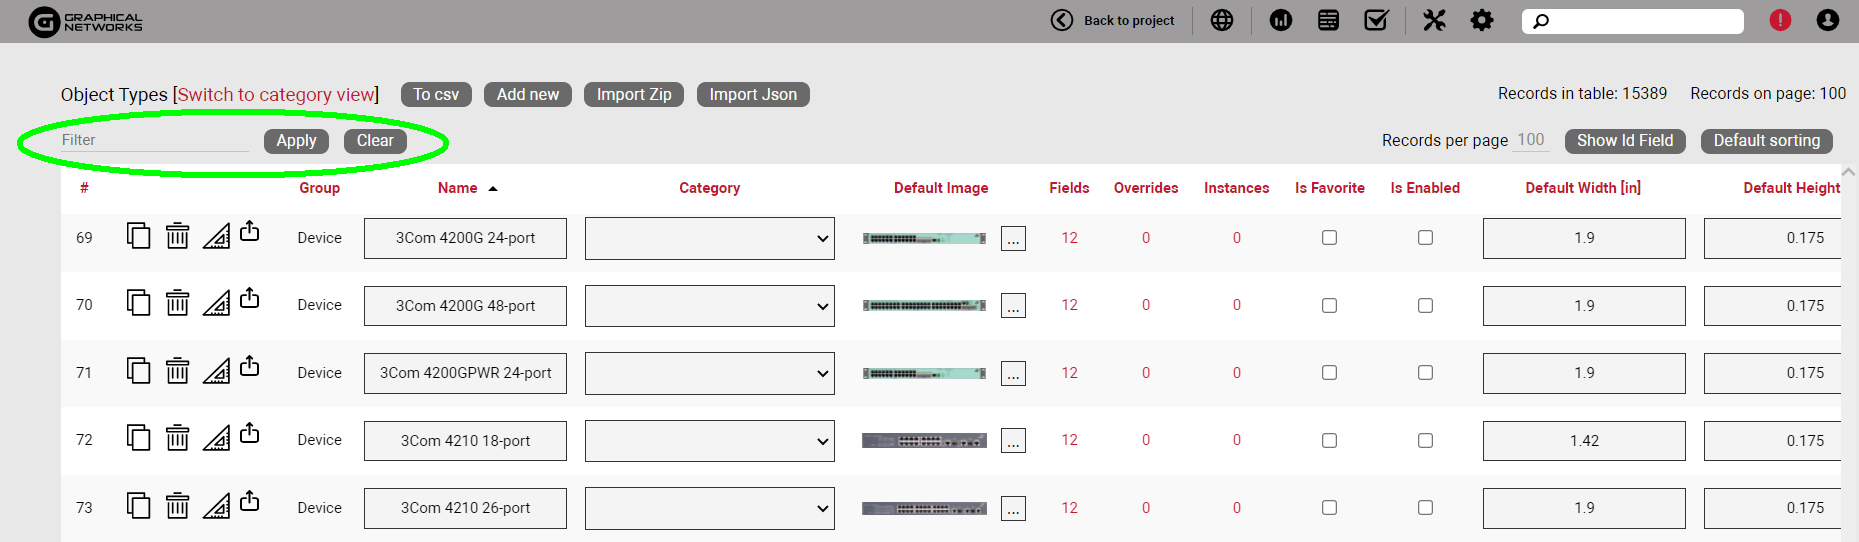Open the wrench and screwdriver tools icon
Image resolution: width=1859 pixels, height=542 pixels.
1434,20
